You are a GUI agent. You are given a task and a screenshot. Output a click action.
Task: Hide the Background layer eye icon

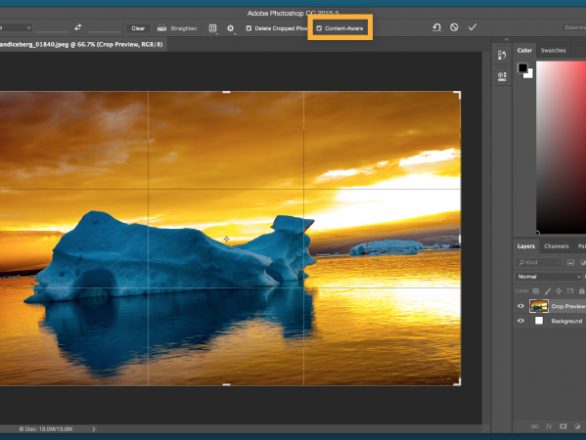click(521, 321)
